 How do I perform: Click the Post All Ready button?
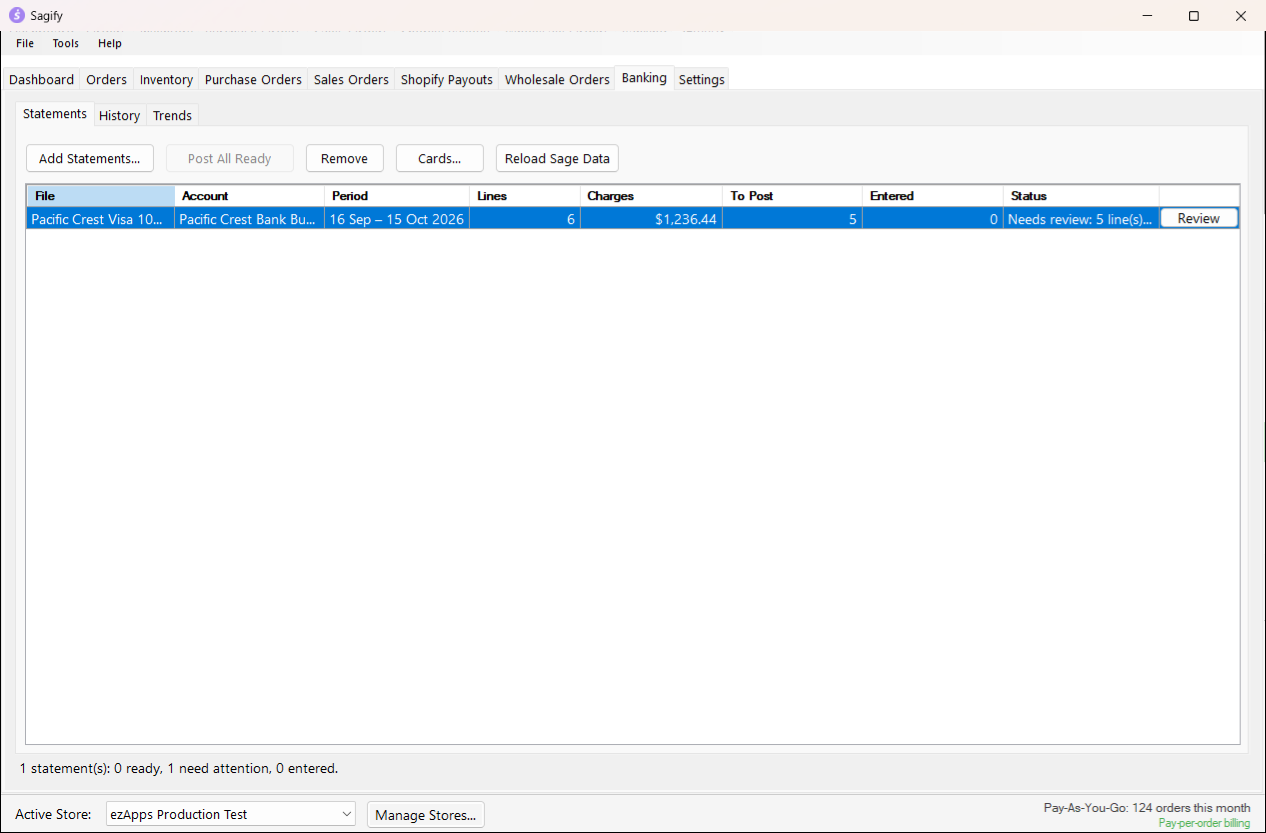[x=230, y=158]
